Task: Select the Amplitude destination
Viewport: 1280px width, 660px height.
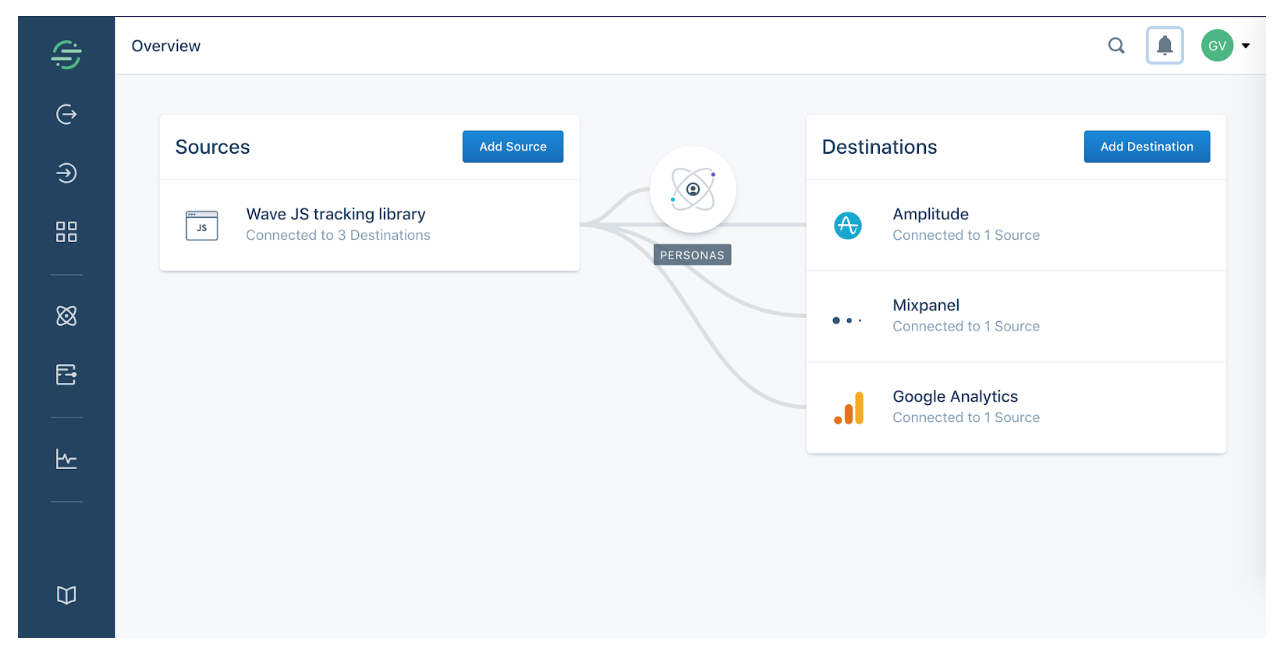Action: (930, 214)
